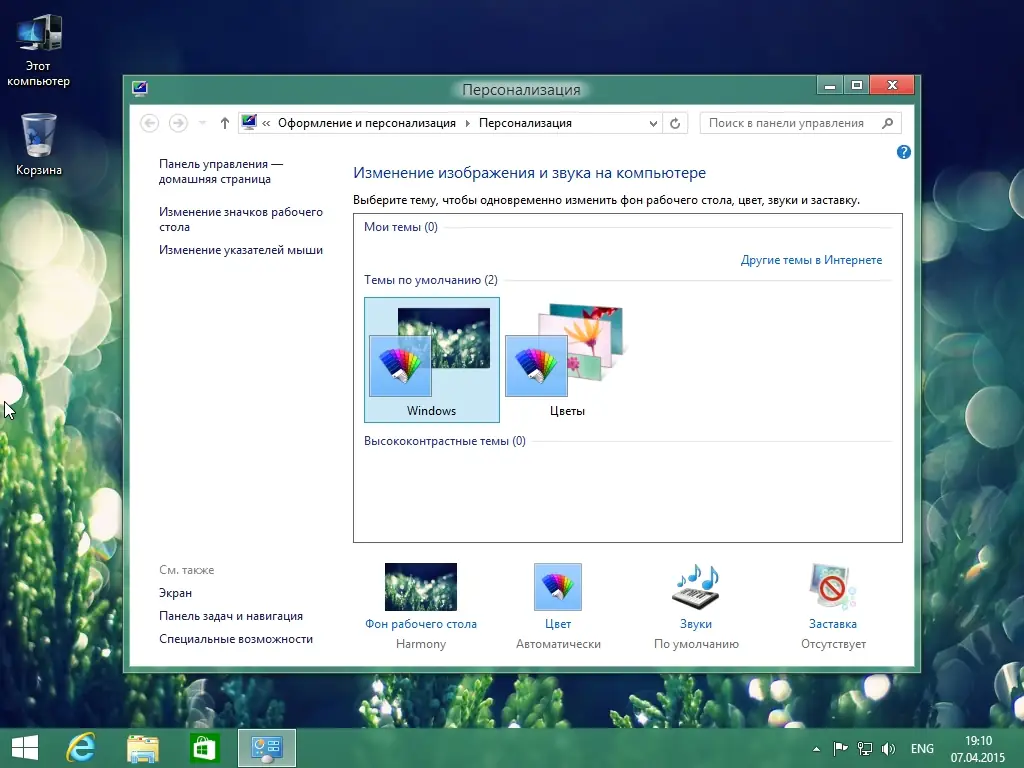This screenshot has height=768, width=1024.
Task: Open the Windows Store taskbar icon
Action: 204,747
